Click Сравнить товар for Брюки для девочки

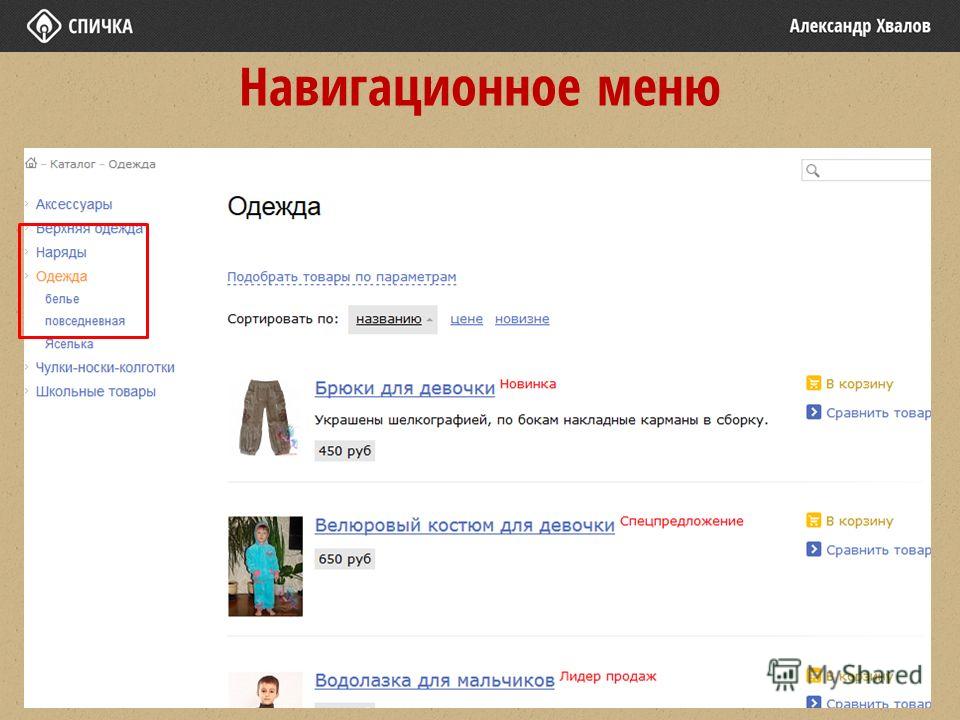click(x=879, y=413)
